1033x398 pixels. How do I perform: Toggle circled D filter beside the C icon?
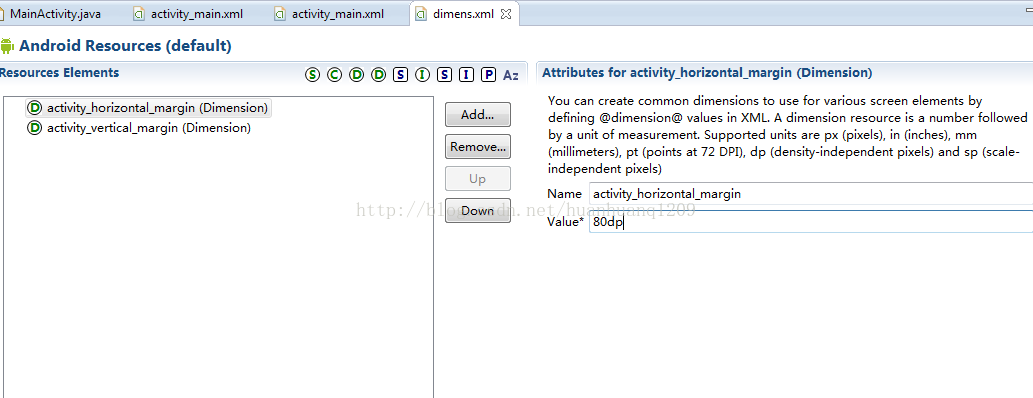pos(356,75)
